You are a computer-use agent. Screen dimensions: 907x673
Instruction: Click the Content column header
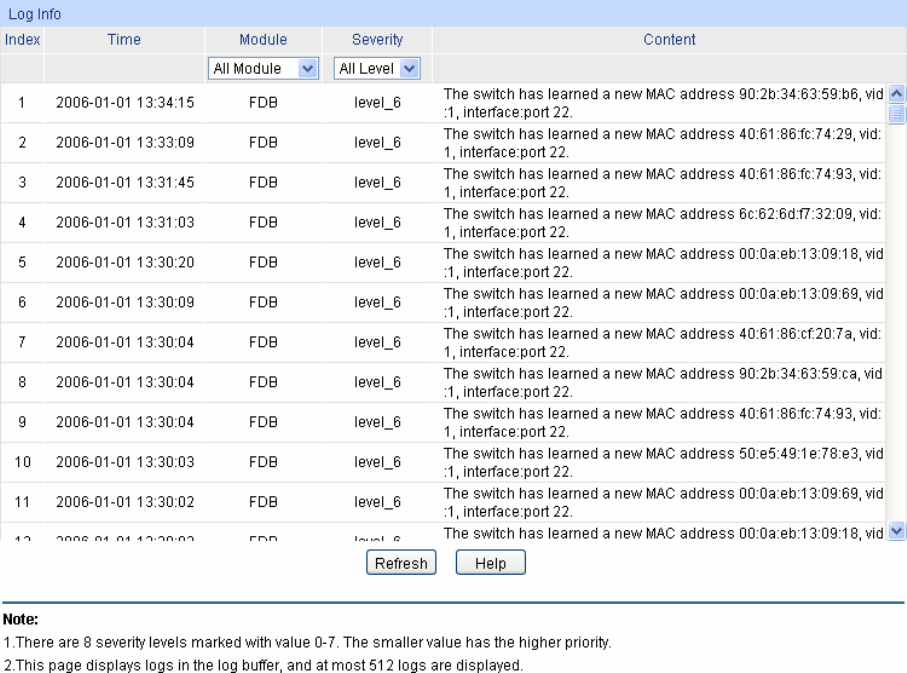(x=669, y=40)
